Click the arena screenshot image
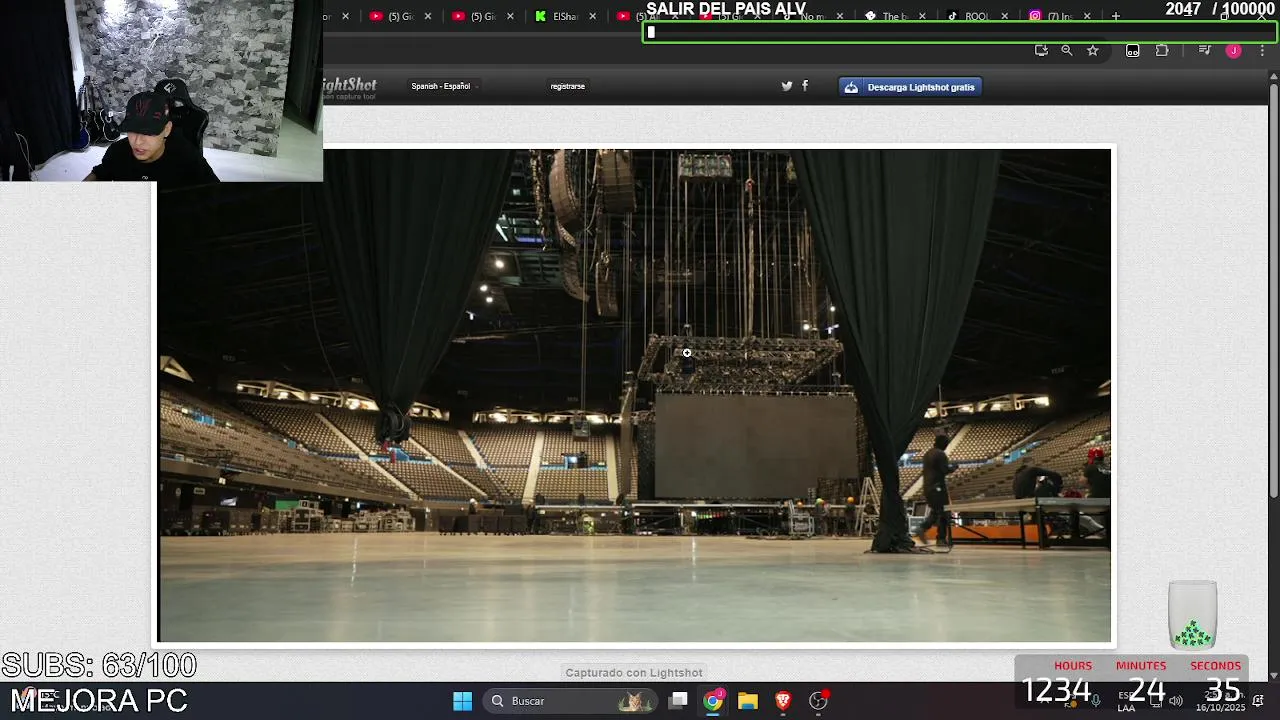This screenshot has width=1280, height=720. pyautogui.click(x=634, y=396)
